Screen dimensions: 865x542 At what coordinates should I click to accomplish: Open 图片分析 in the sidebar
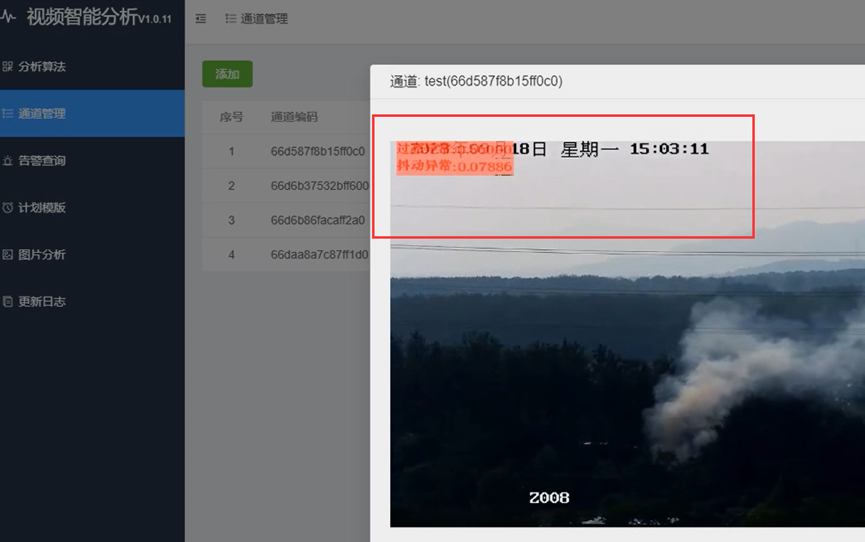pos(92,254)
